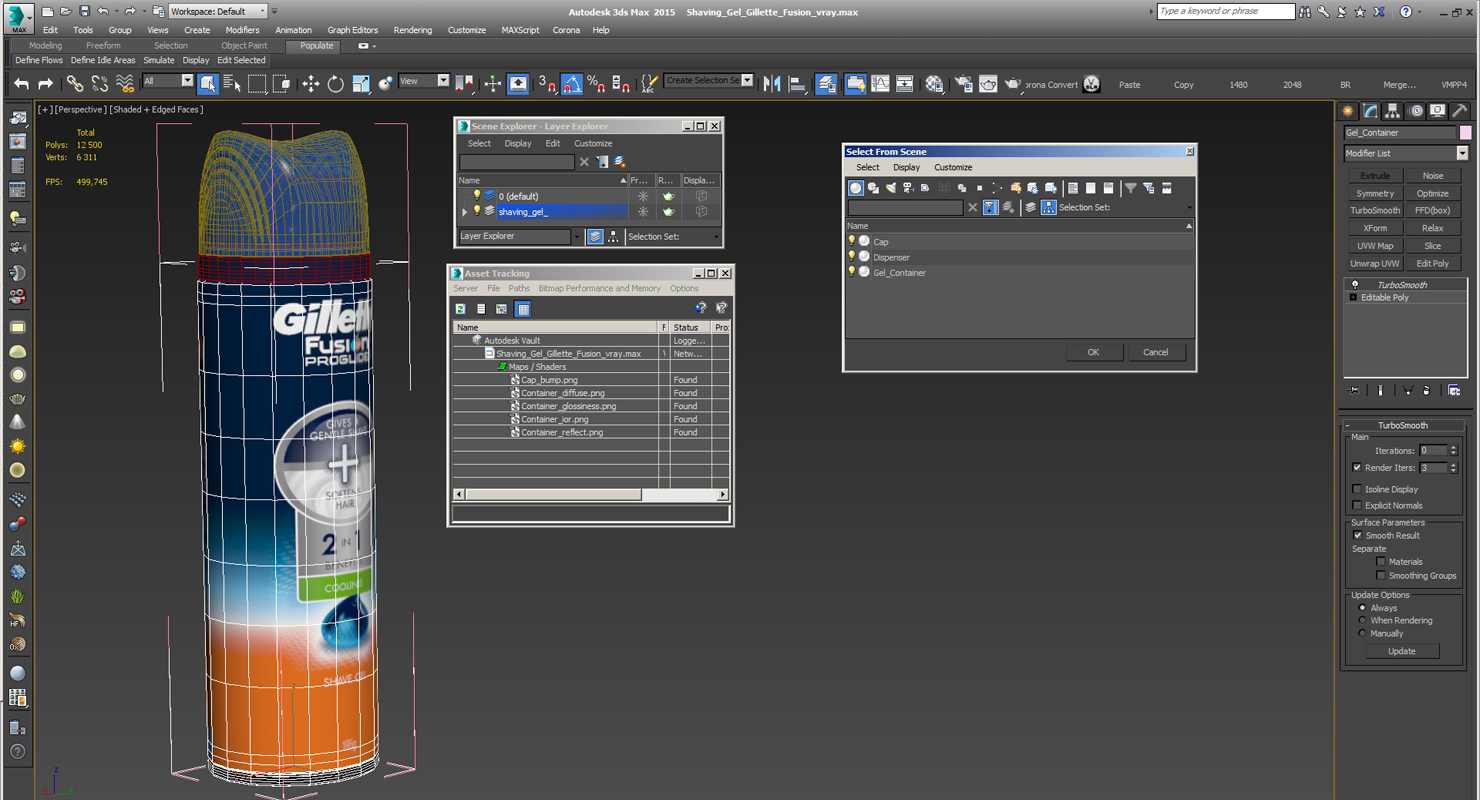Viewport: 1480px width, 800px height.
Task: Toggle the Smooth Result checkbox
Action: (x=1358, y=535)
